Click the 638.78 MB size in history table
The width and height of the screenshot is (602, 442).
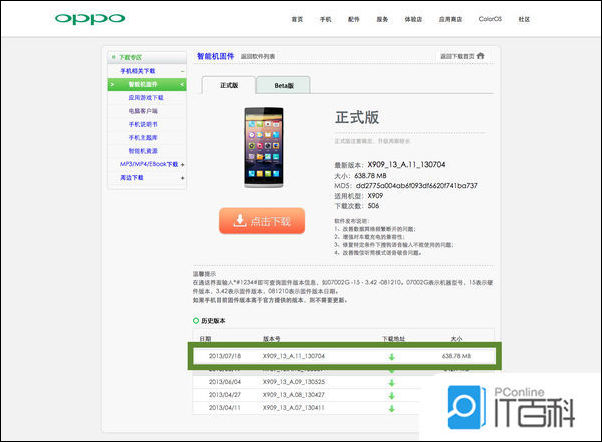tap(456, 356)
